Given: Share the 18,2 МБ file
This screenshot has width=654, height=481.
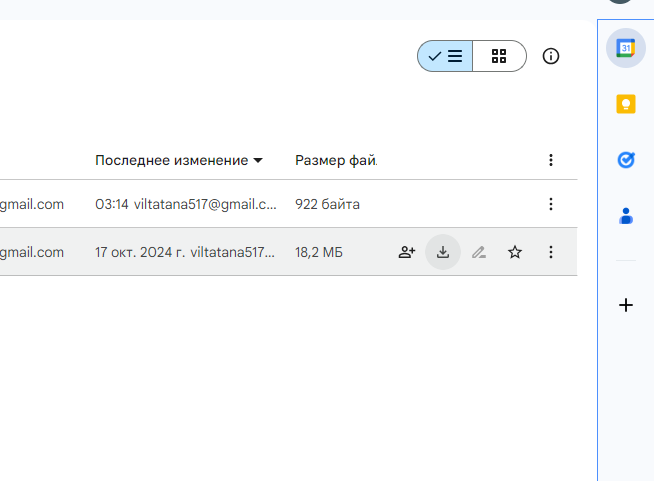Looking at the screenshot, I should click(x=407, y=252).
